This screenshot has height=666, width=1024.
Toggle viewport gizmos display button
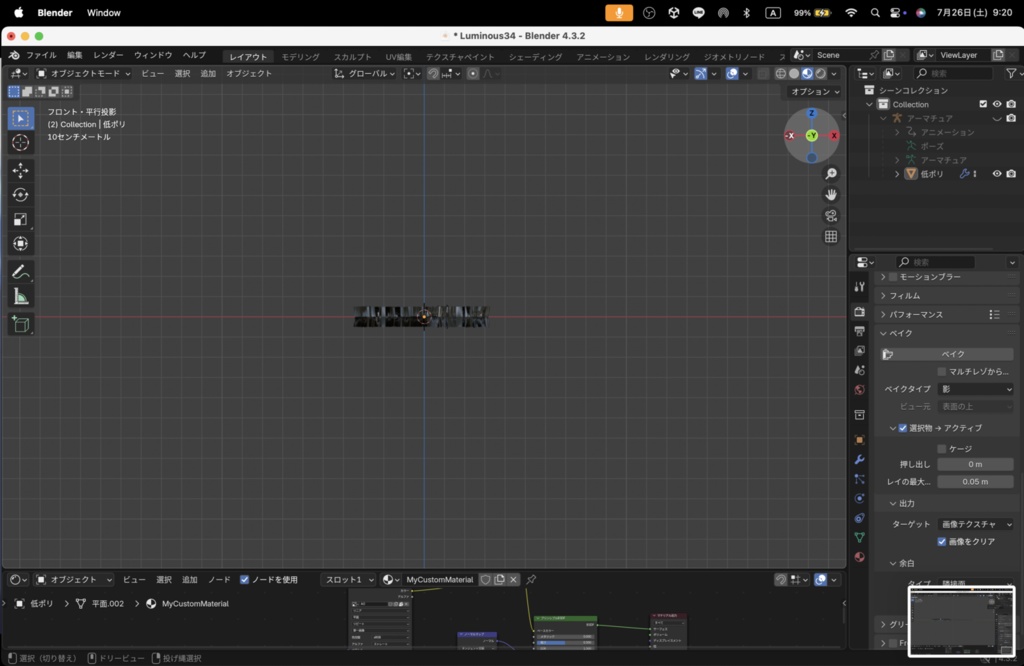[701, 74]
